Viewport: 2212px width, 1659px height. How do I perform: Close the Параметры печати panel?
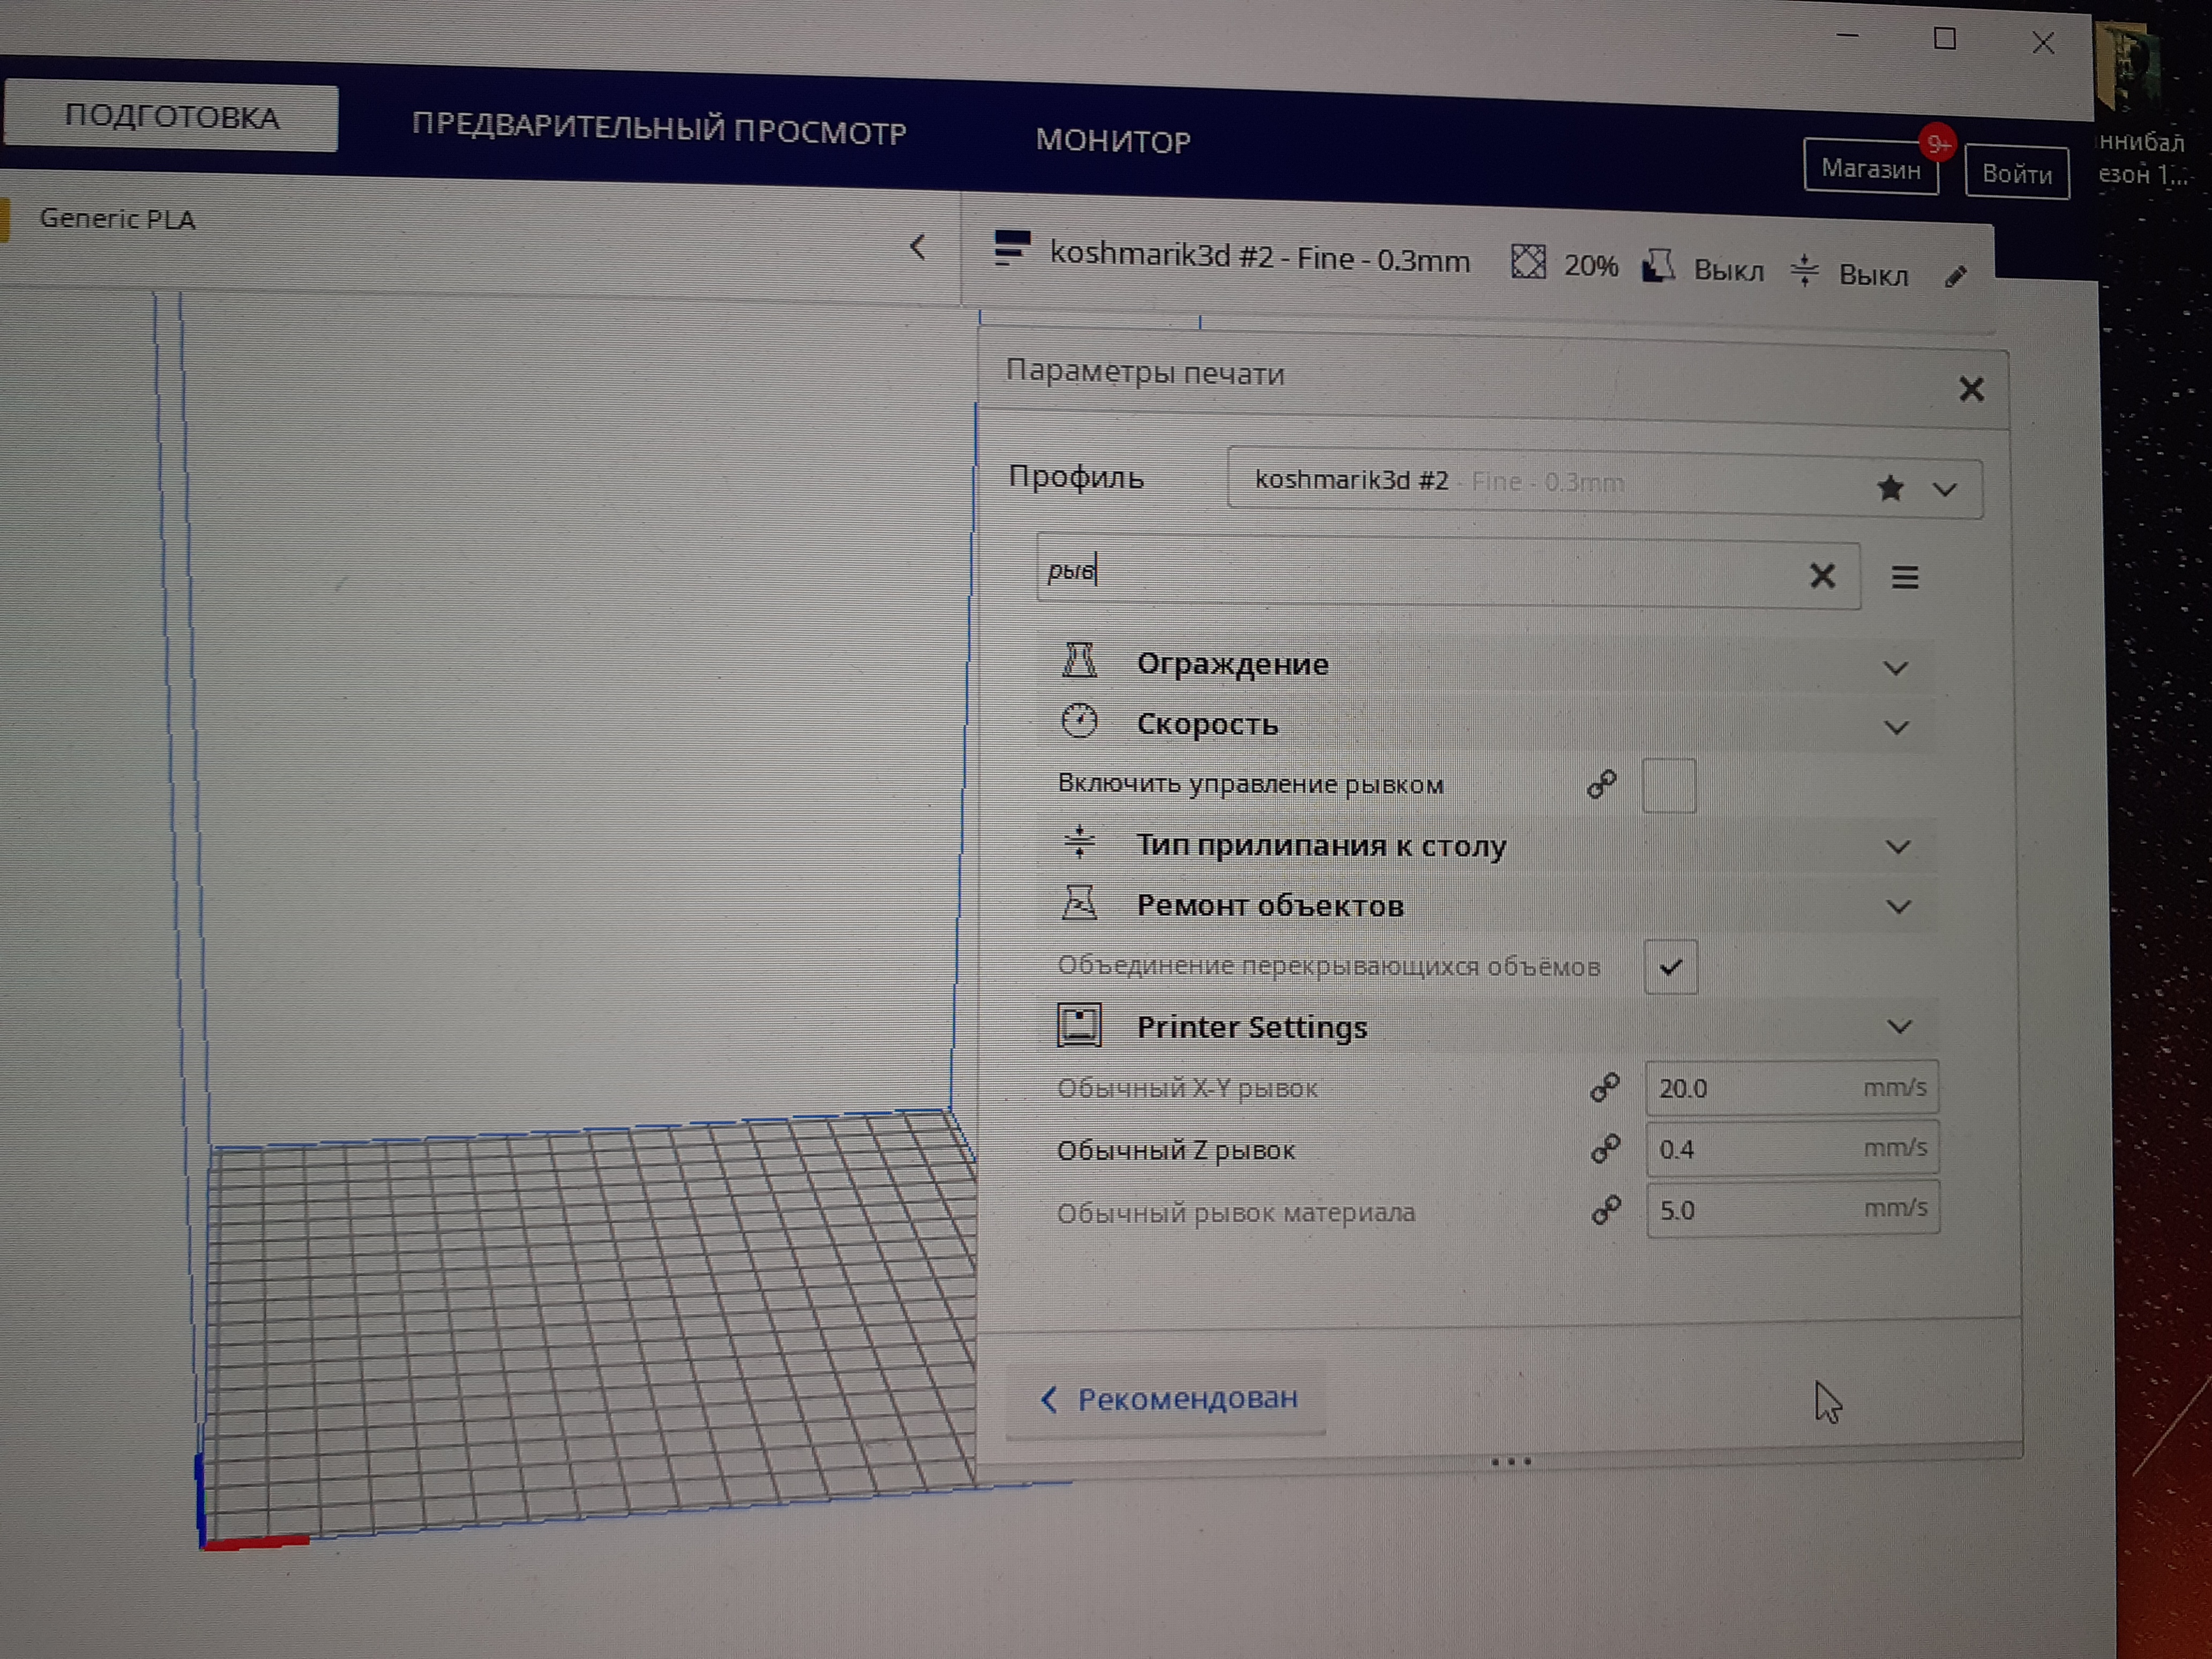point(1971,389)
